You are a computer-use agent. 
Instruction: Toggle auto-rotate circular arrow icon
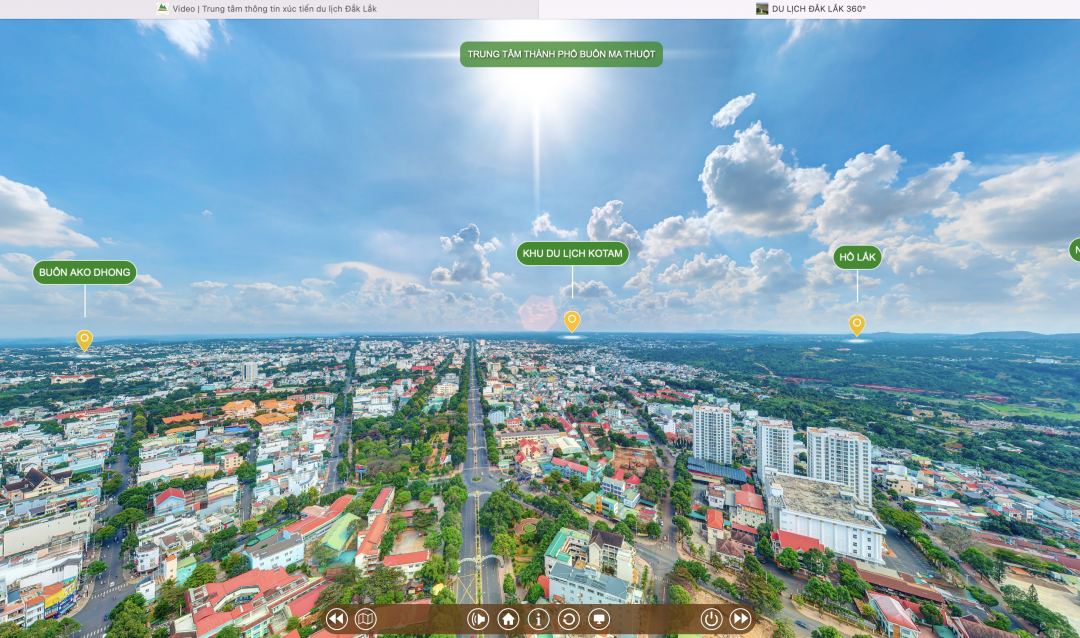pyautogui.click(x=568, y=619)
